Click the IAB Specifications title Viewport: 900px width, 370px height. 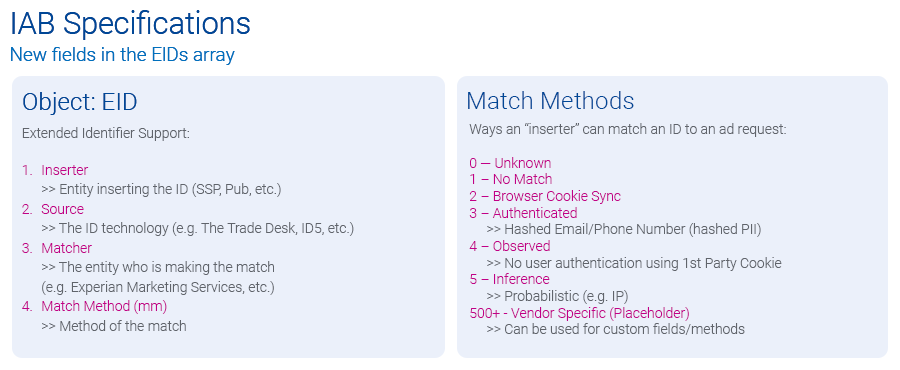[130, 25]
